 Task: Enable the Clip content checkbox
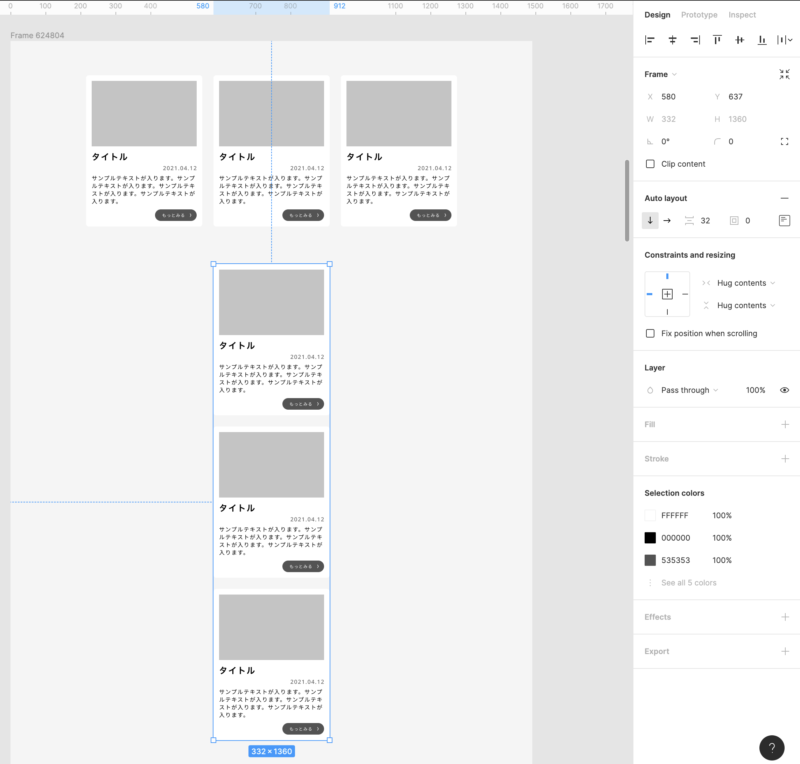[x=651, y=164]
